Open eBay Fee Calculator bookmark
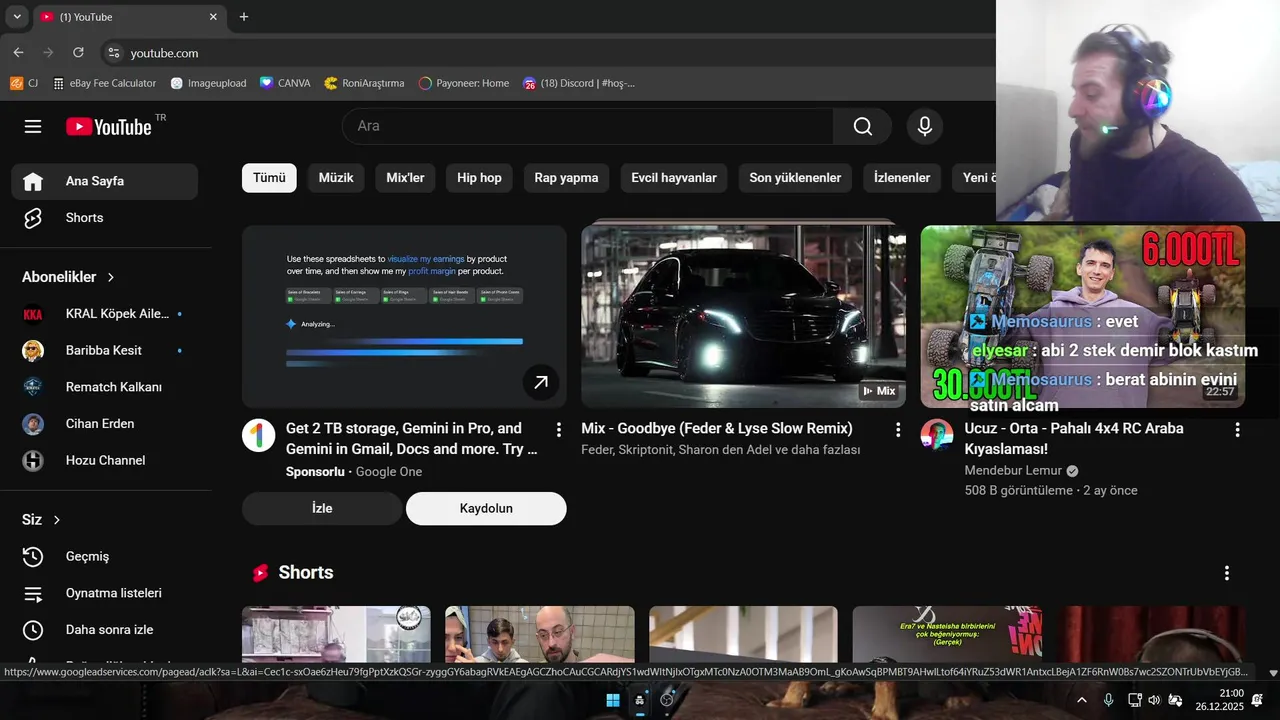 coord(104,83)
